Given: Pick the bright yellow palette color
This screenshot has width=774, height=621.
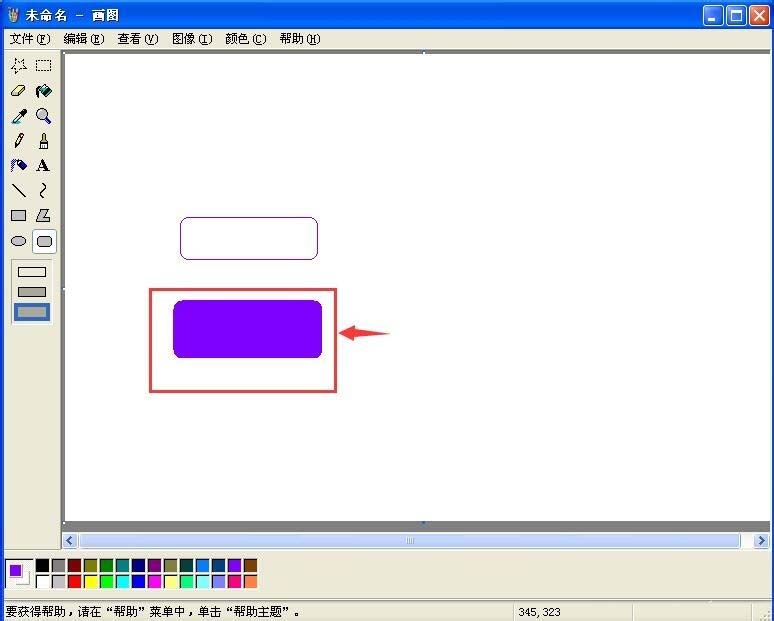Looking at the screenshot, I should point(91,582).
